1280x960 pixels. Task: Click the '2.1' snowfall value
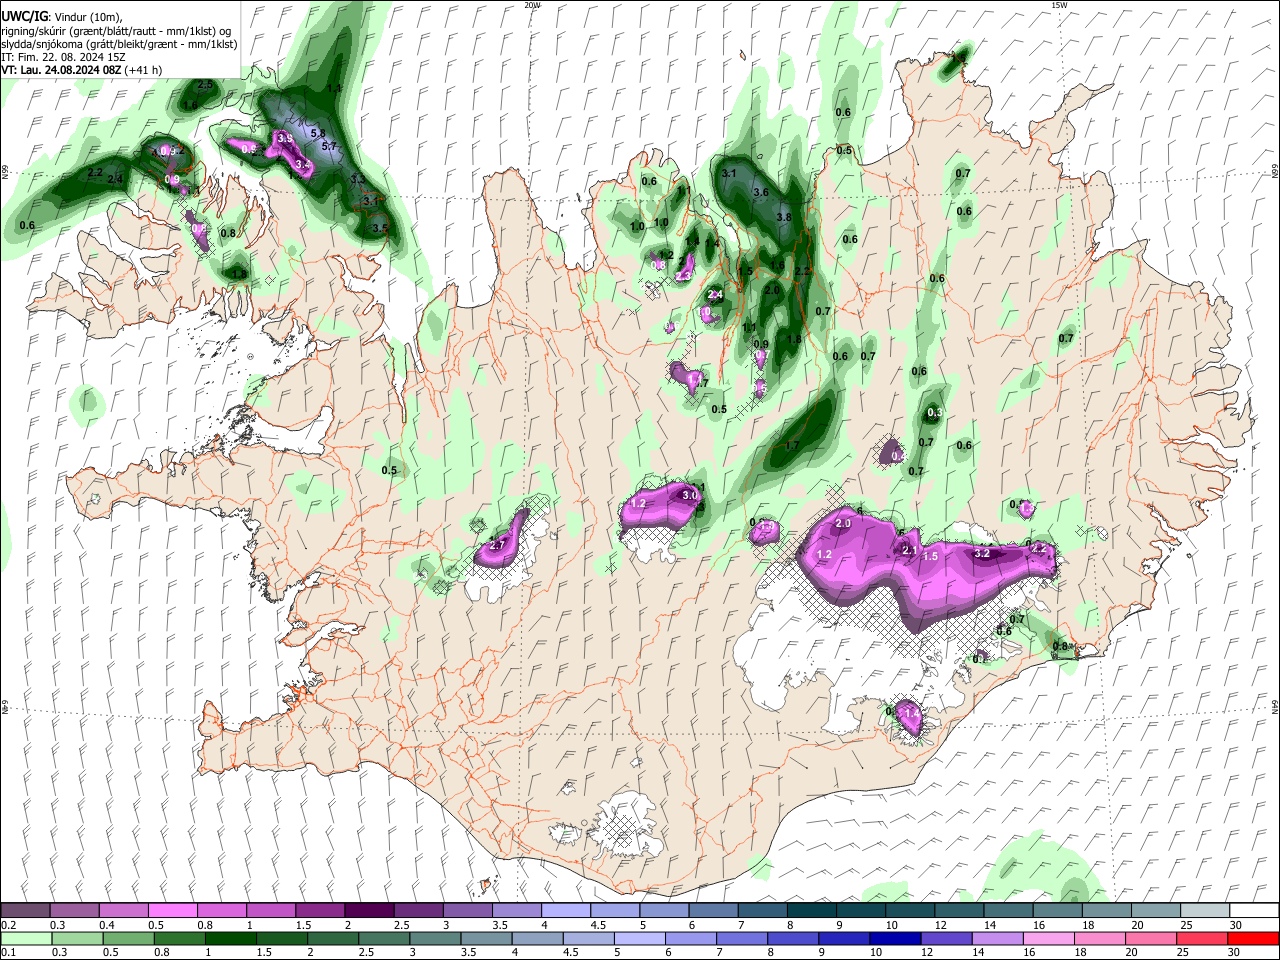pos(910,550)
